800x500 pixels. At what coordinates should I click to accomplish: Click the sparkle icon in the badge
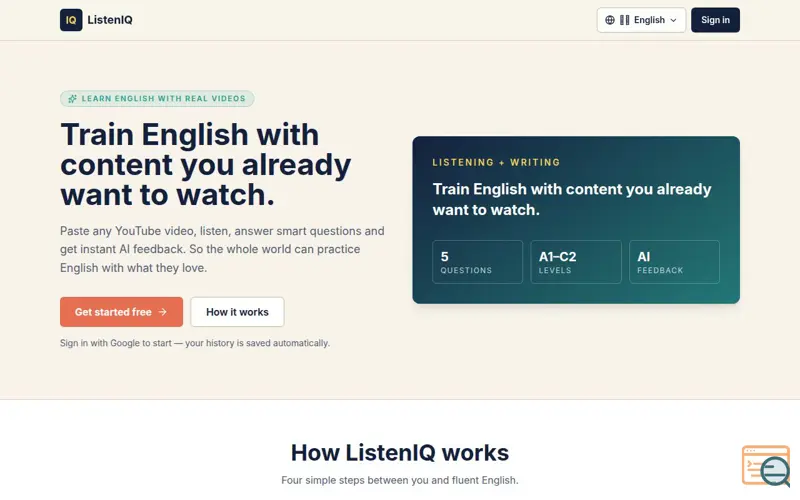point(72,98)
